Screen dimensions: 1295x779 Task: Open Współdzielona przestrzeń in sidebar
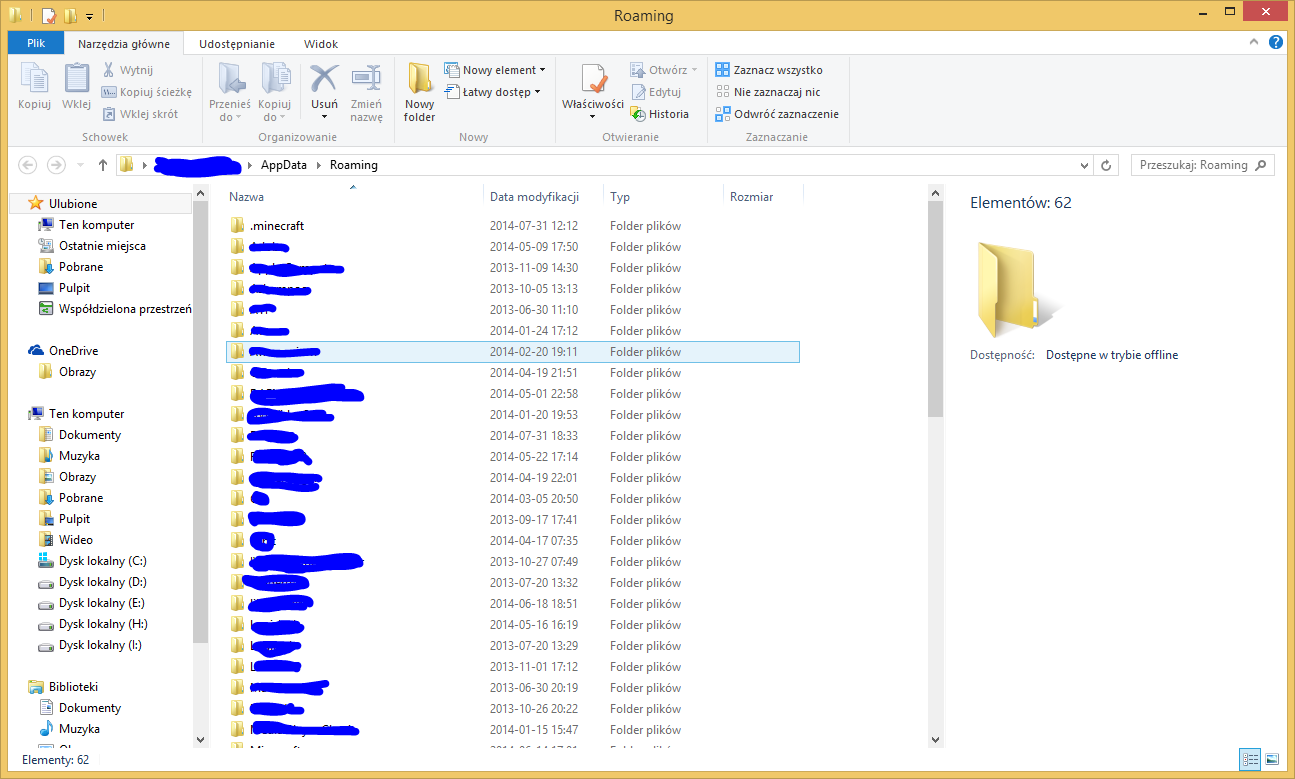[114, 309]
